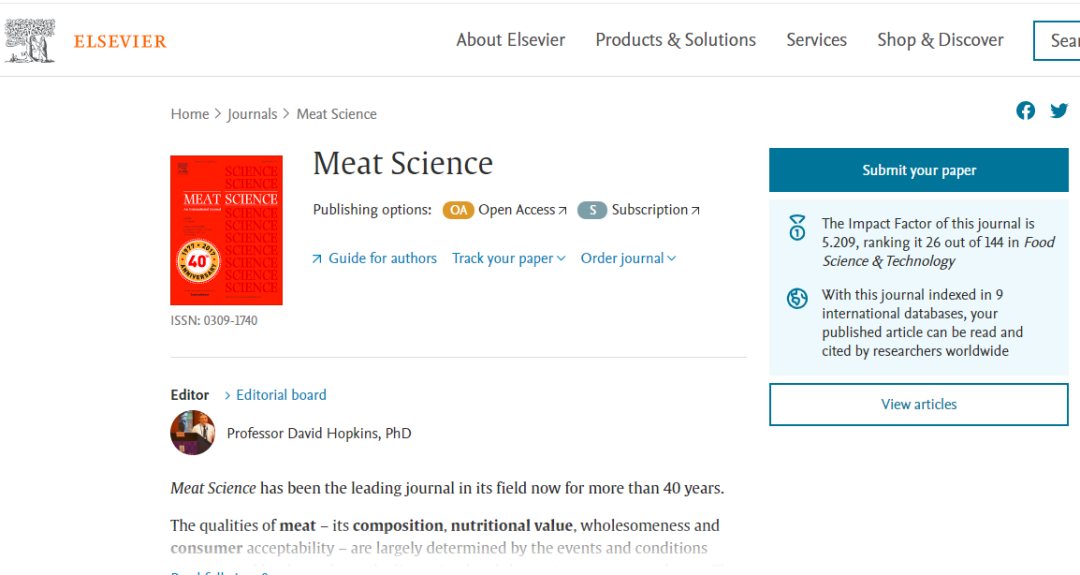Open the About Elsevier menu
1080x575 pixels.
[x=510, y=40]
